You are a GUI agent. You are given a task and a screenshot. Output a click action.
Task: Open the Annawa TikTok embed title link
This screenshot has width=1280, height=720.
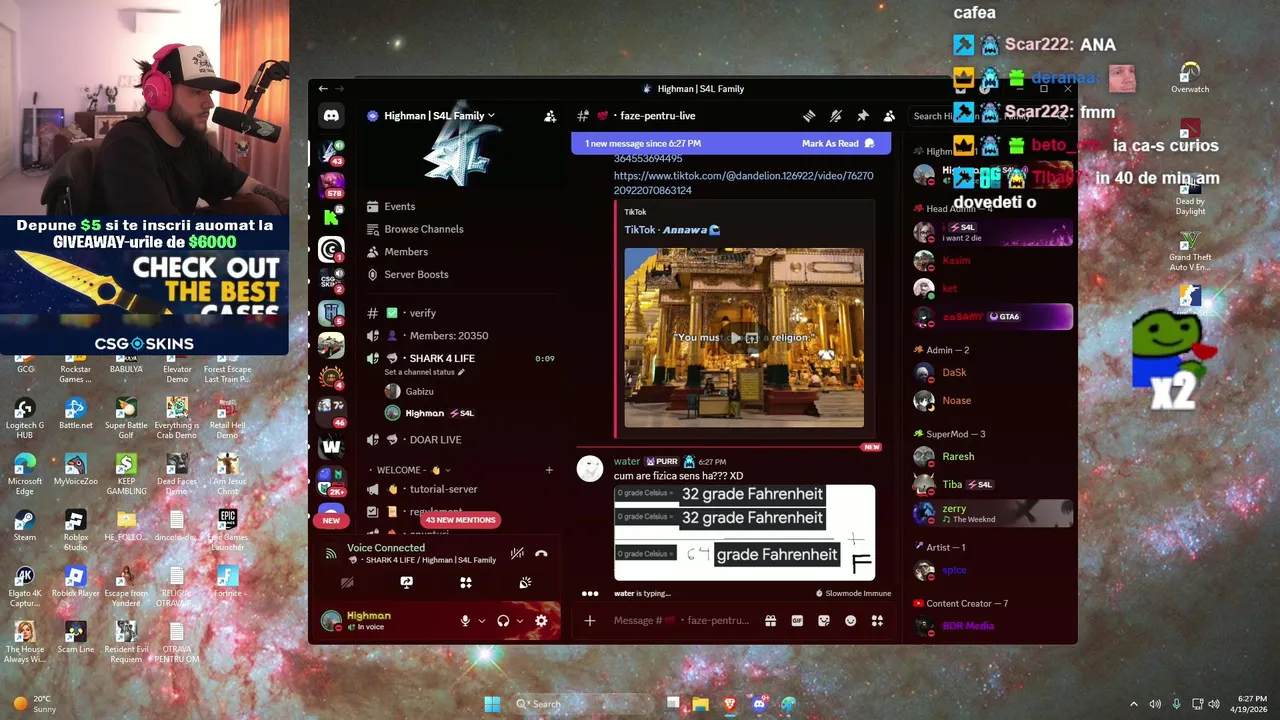pyautogui.click(x=673, y=230)
